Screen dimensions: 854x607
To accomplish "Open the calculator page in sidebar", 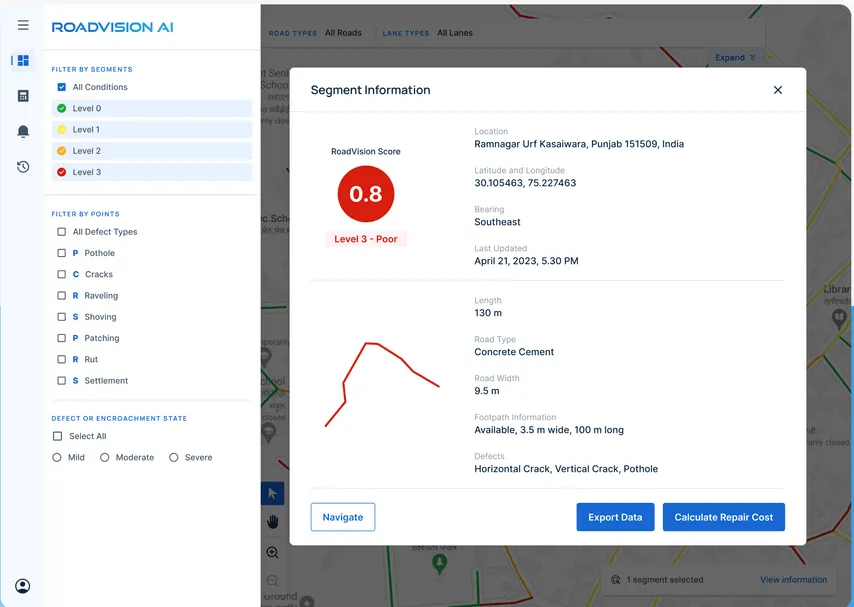I will coord(23,96).
